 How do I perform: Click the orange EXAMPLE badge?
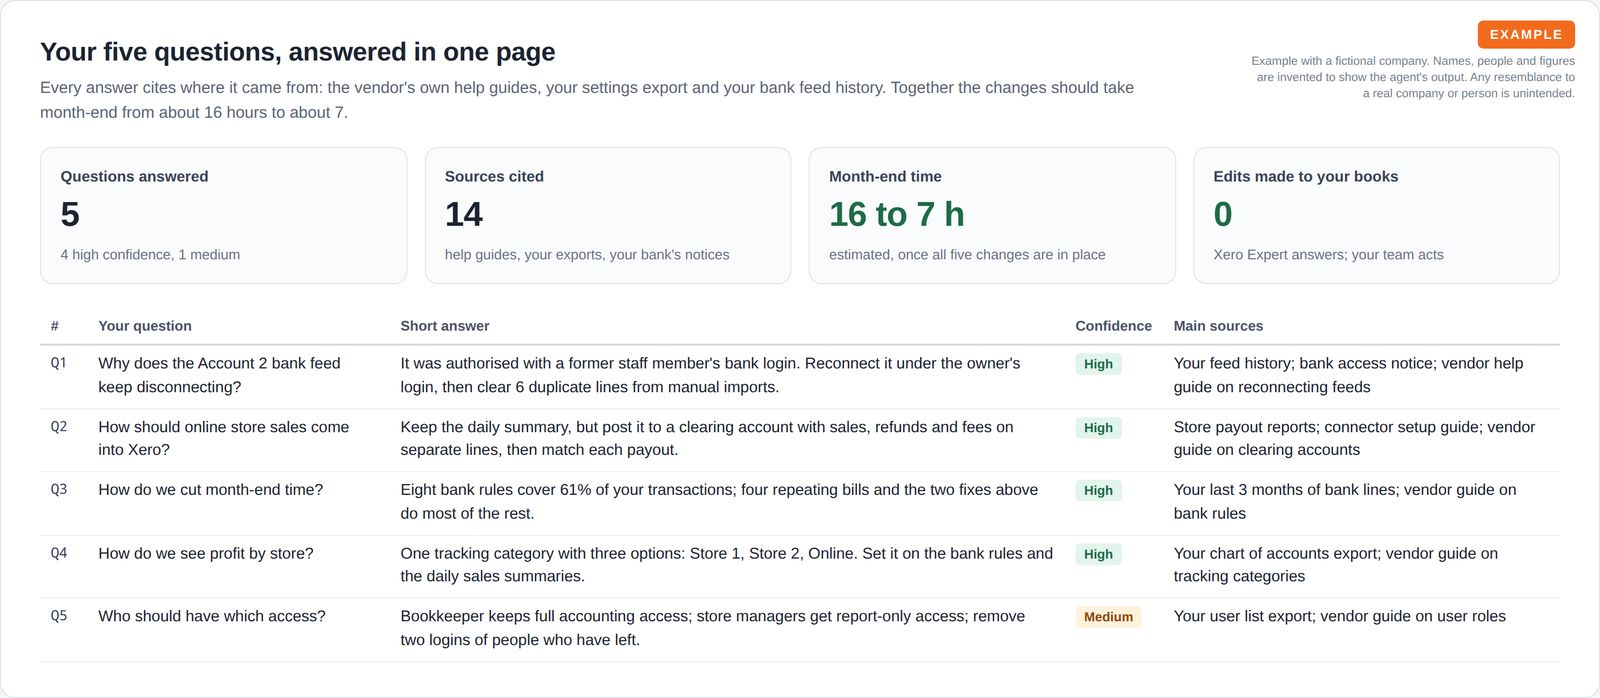pyautogui.click(x=1526, y=34)
